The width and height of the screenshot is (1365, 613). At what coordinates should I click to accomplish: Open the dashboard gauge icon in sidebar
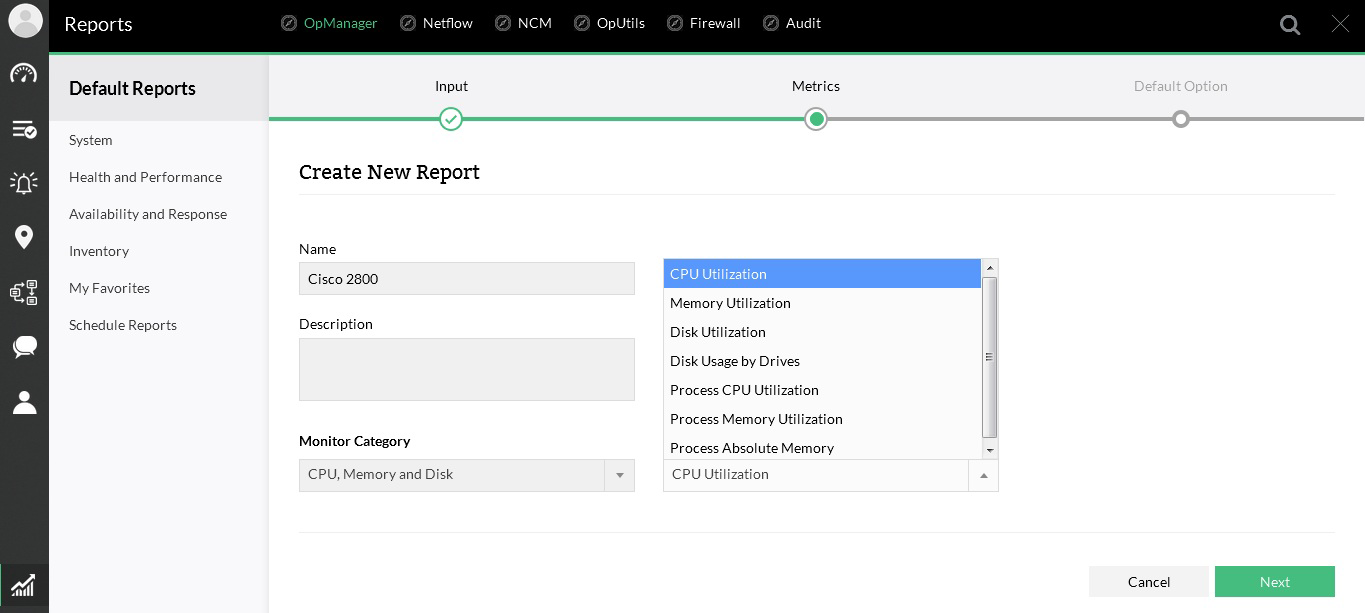24,74
